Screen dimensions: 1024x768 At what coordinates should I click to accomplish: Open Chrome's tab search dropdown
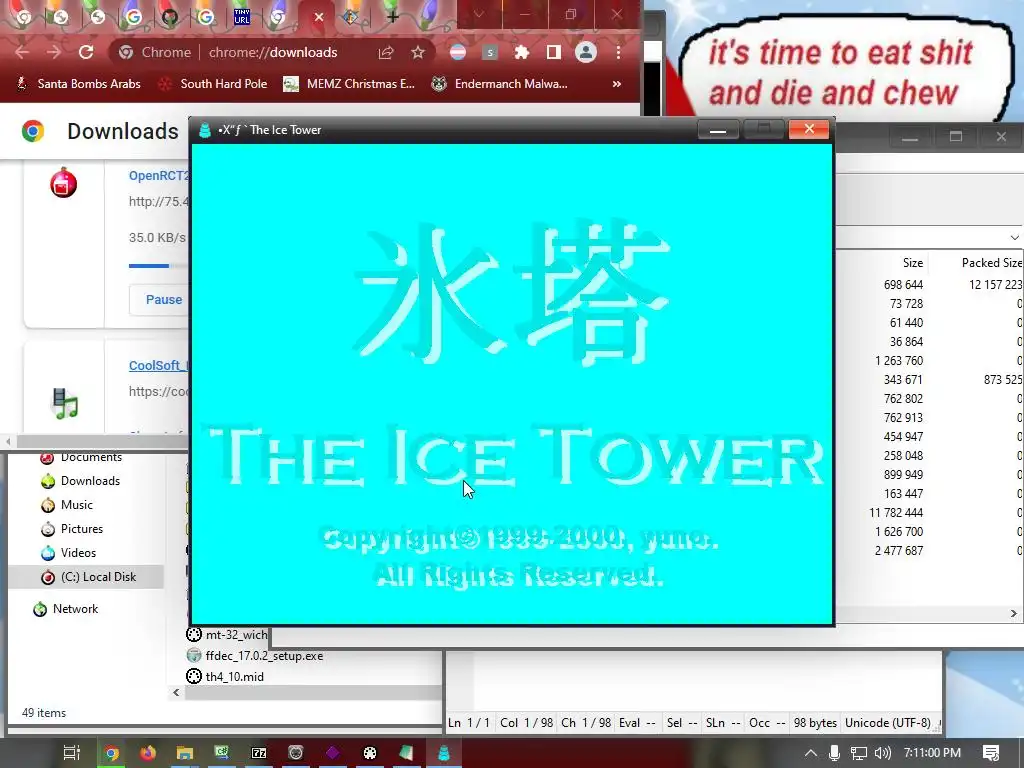coord(479,14)
